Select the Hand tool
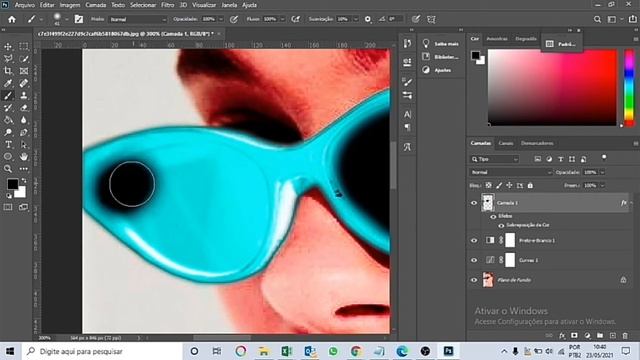This screenshot has width=640, height=360. [24, 156]
